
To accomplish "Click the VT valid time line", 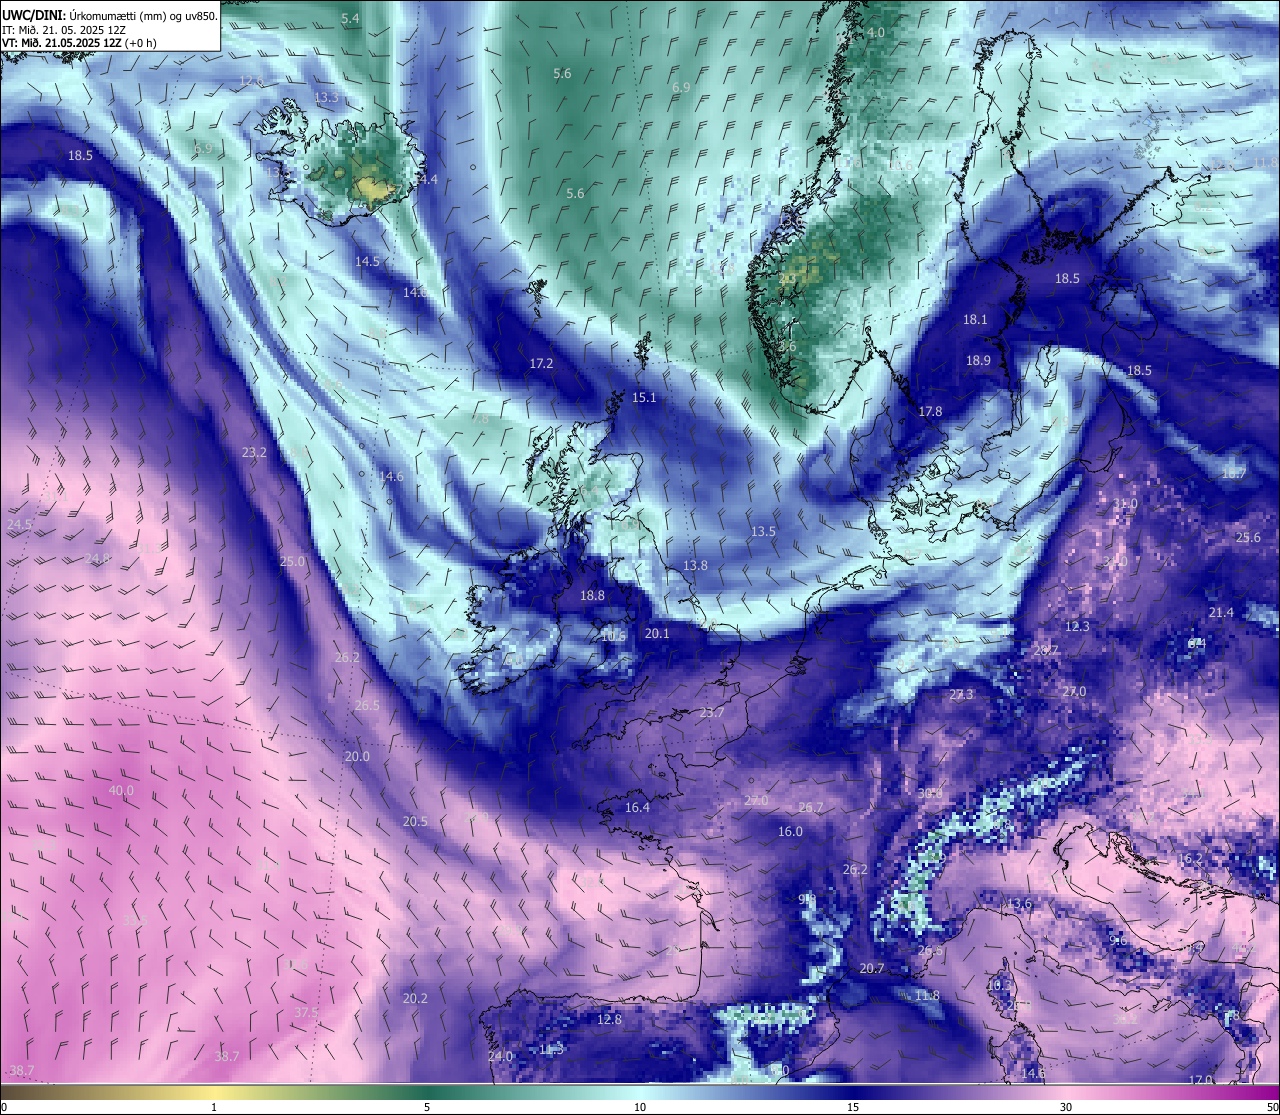I will [x=79, y=43].
